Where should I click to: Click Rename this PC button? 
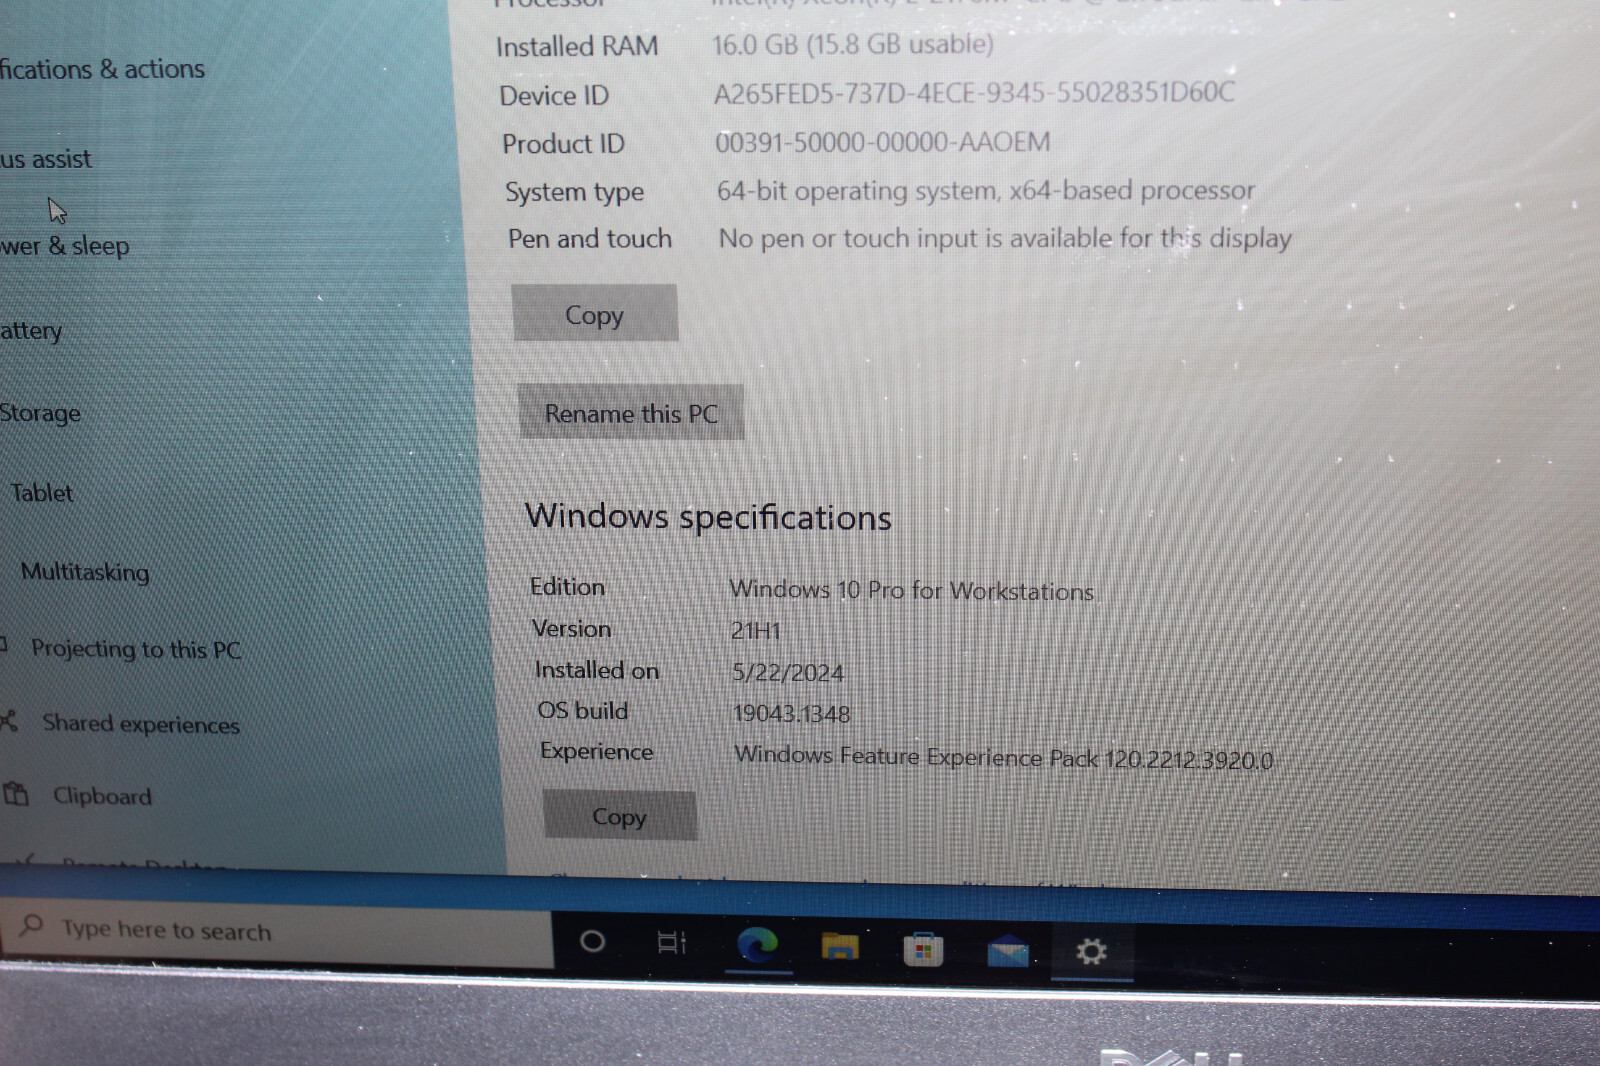tap(631, 412)
